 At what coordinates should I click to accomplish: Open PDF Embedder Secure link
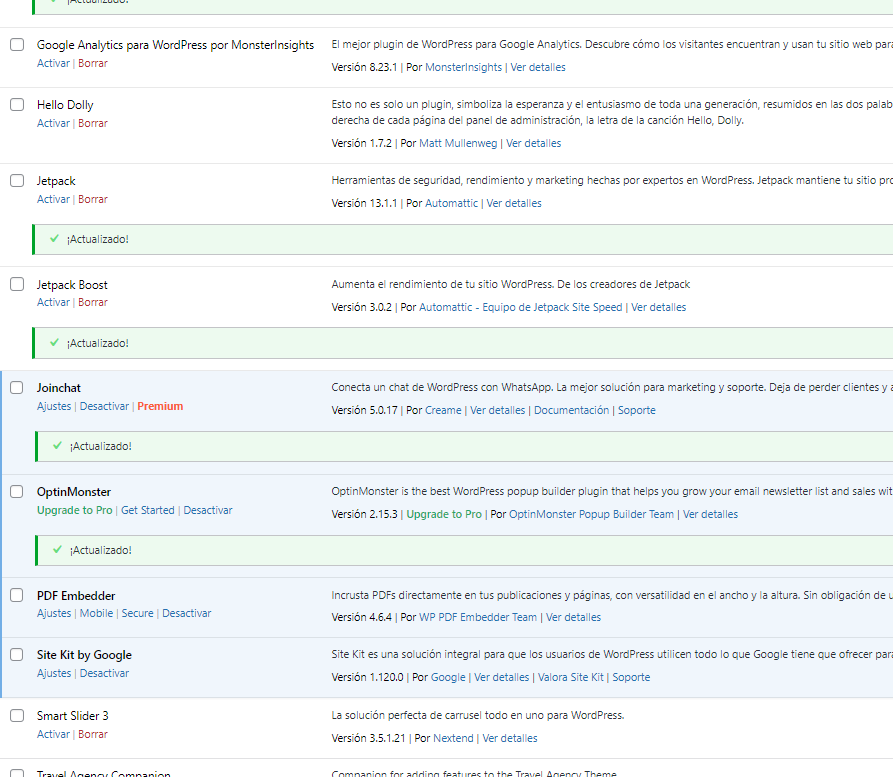(137, 613)
